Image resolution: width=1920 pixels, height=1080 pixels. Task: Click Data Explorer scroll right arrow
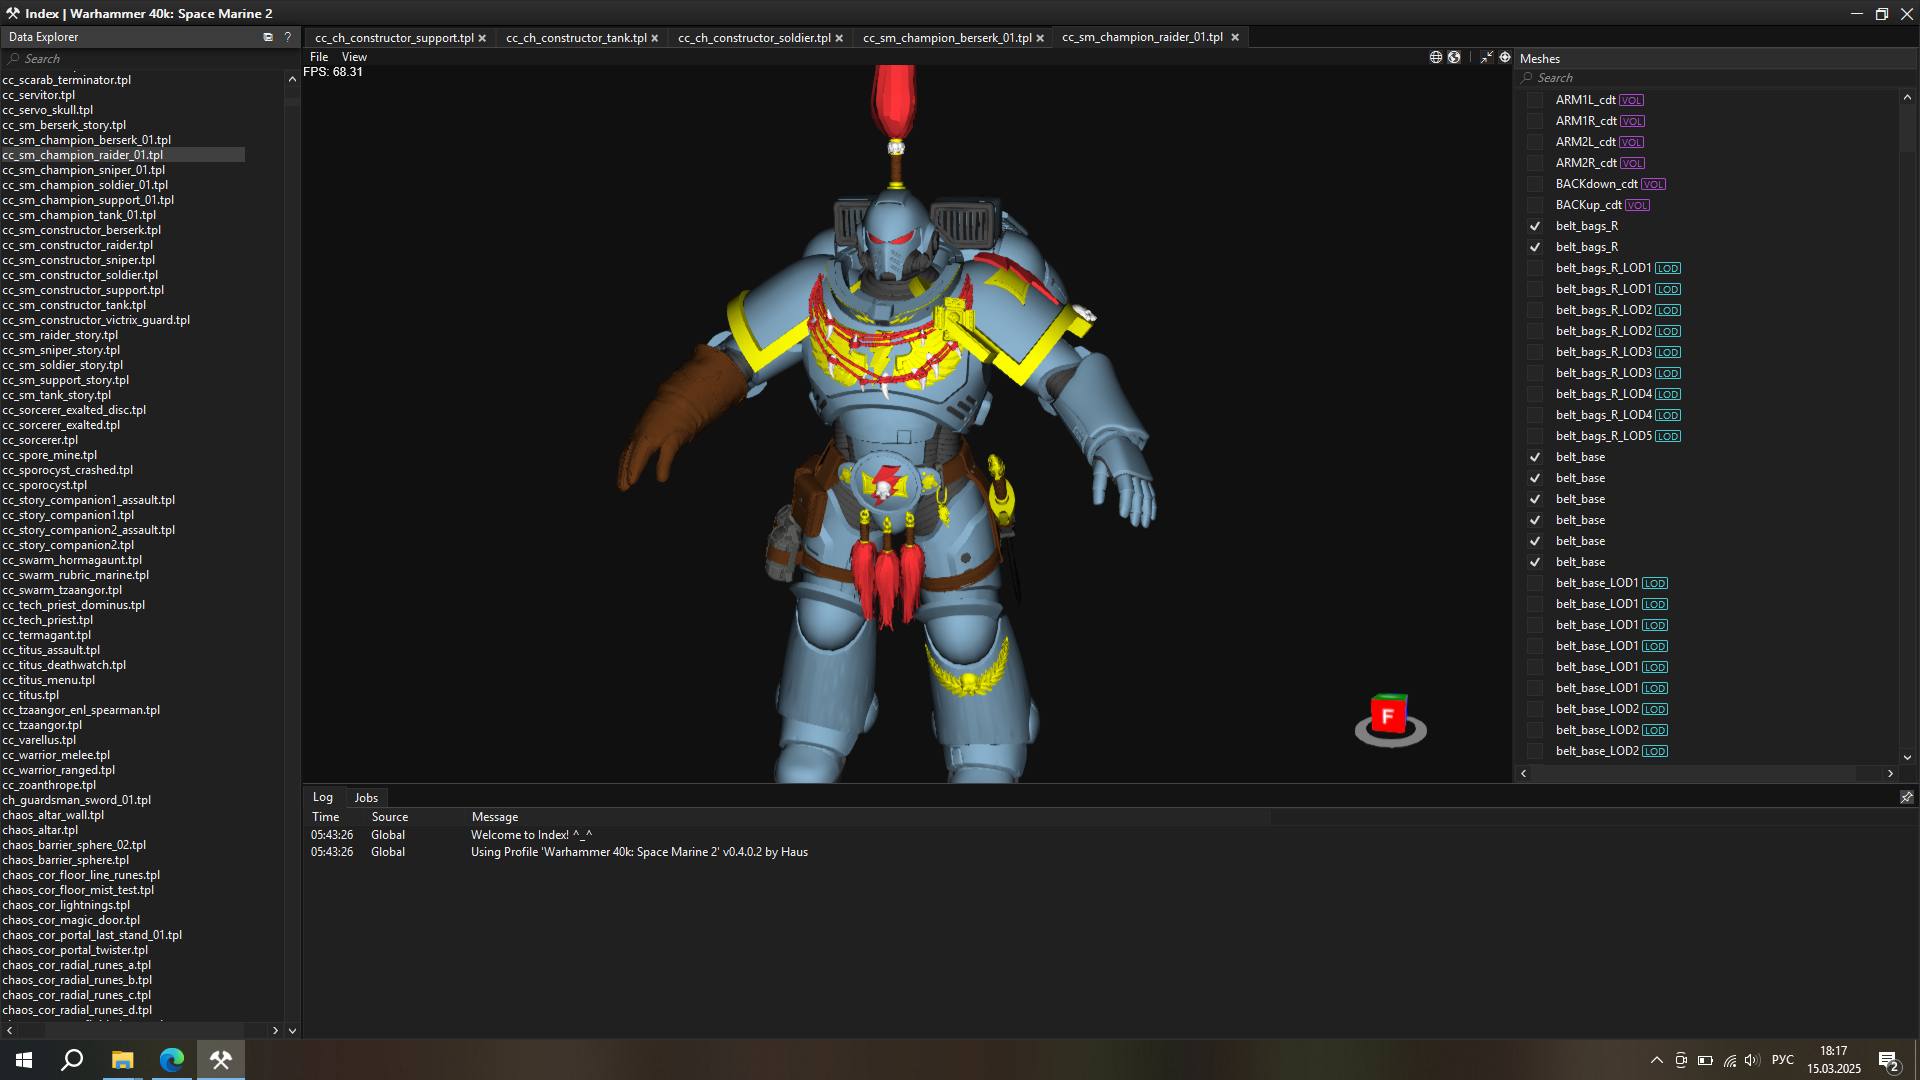point(276,1030)
